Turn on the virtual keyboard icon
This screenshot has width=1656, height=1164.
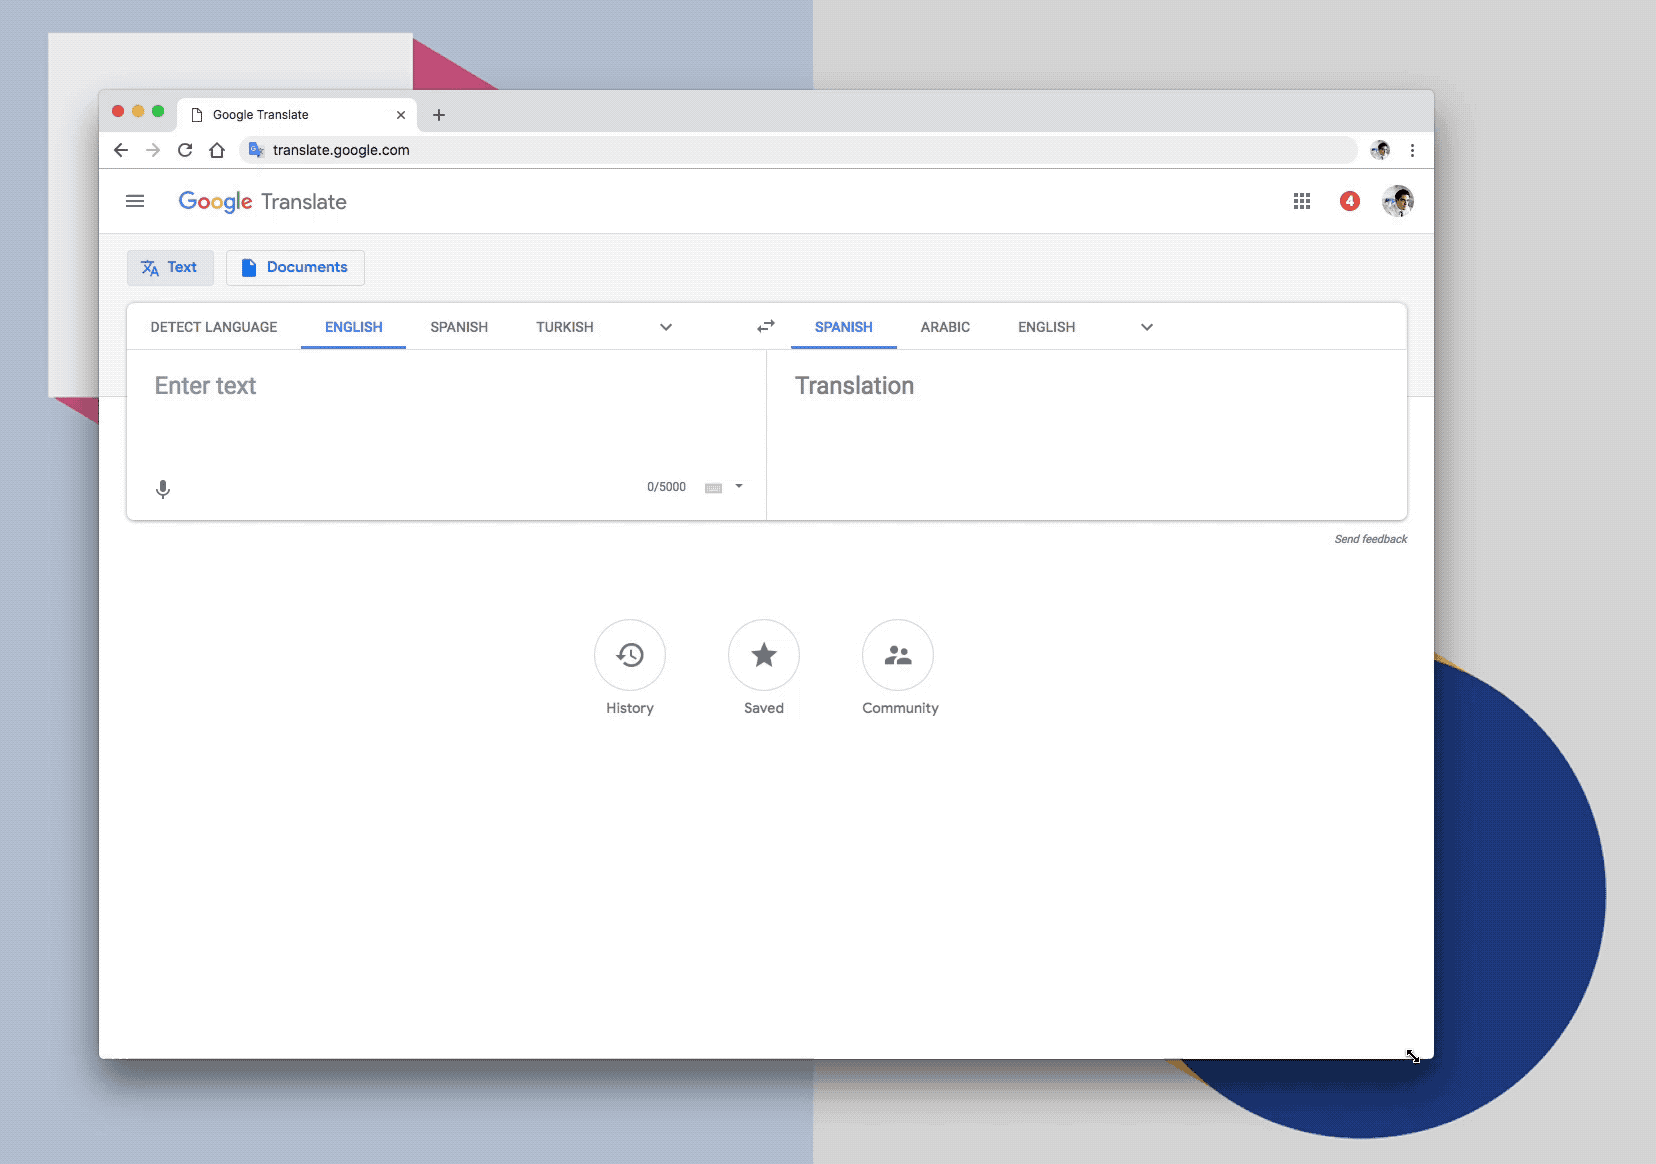(713, 488)
